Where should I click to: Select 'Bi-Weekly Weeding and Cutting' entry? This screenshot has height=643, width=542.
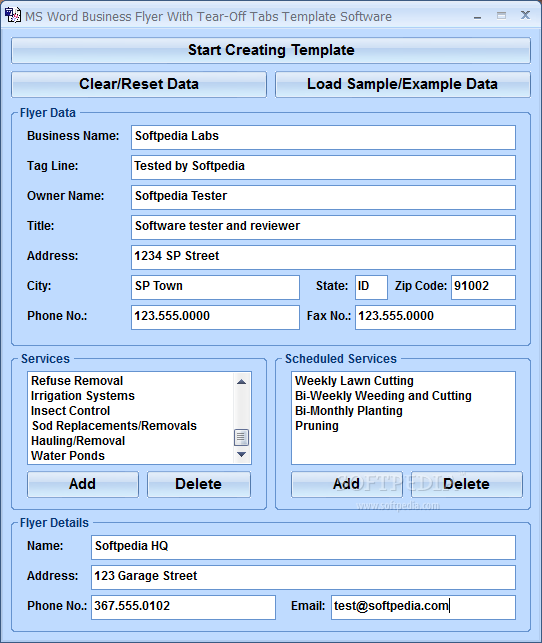coord(383,396)
